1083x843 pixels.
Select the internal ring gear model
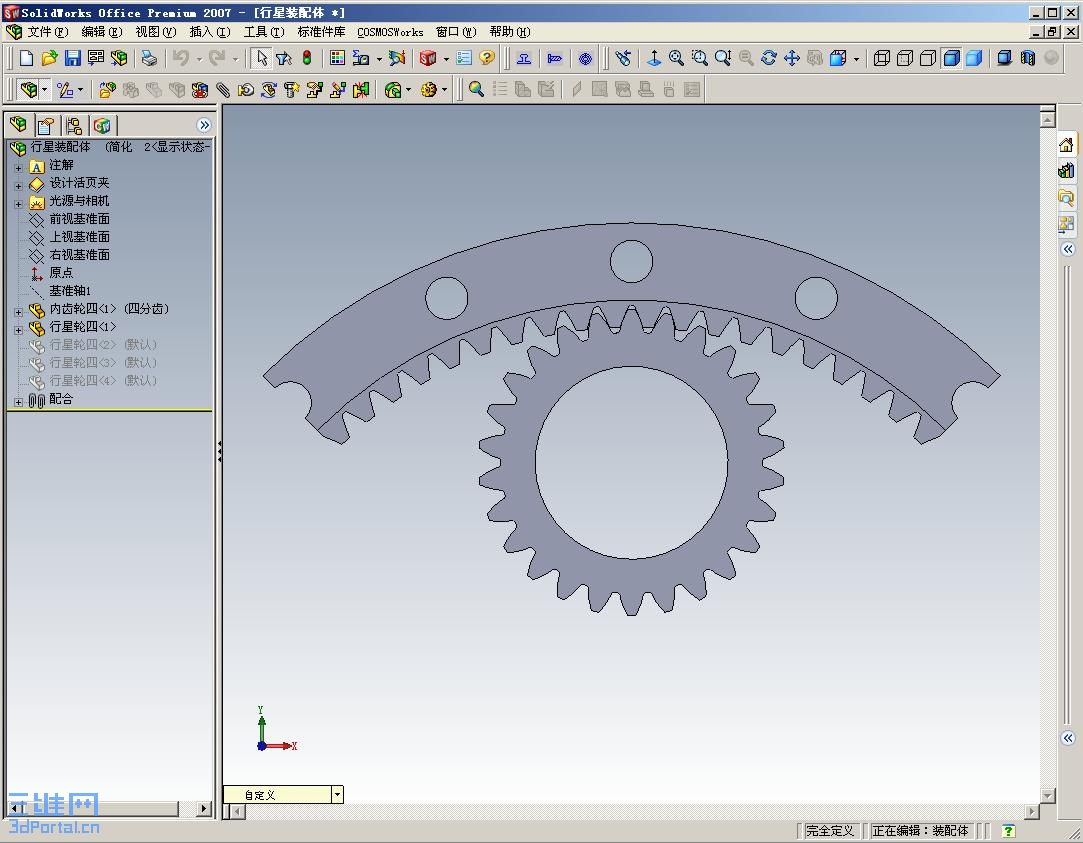click(x=539, y=276)
